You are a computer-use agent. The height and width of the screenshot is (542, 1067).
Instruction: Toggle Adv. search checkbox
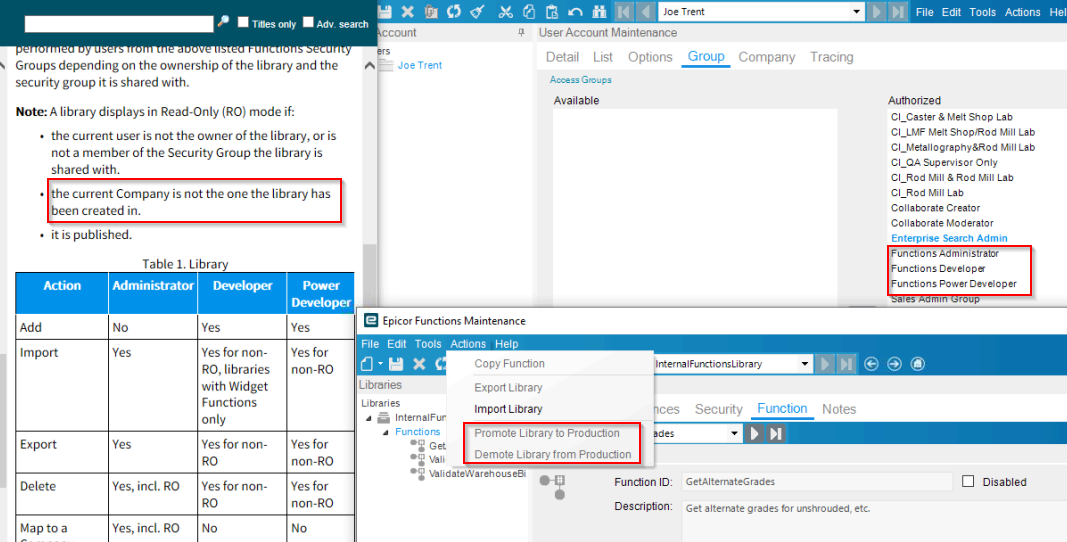pos(308,22)
